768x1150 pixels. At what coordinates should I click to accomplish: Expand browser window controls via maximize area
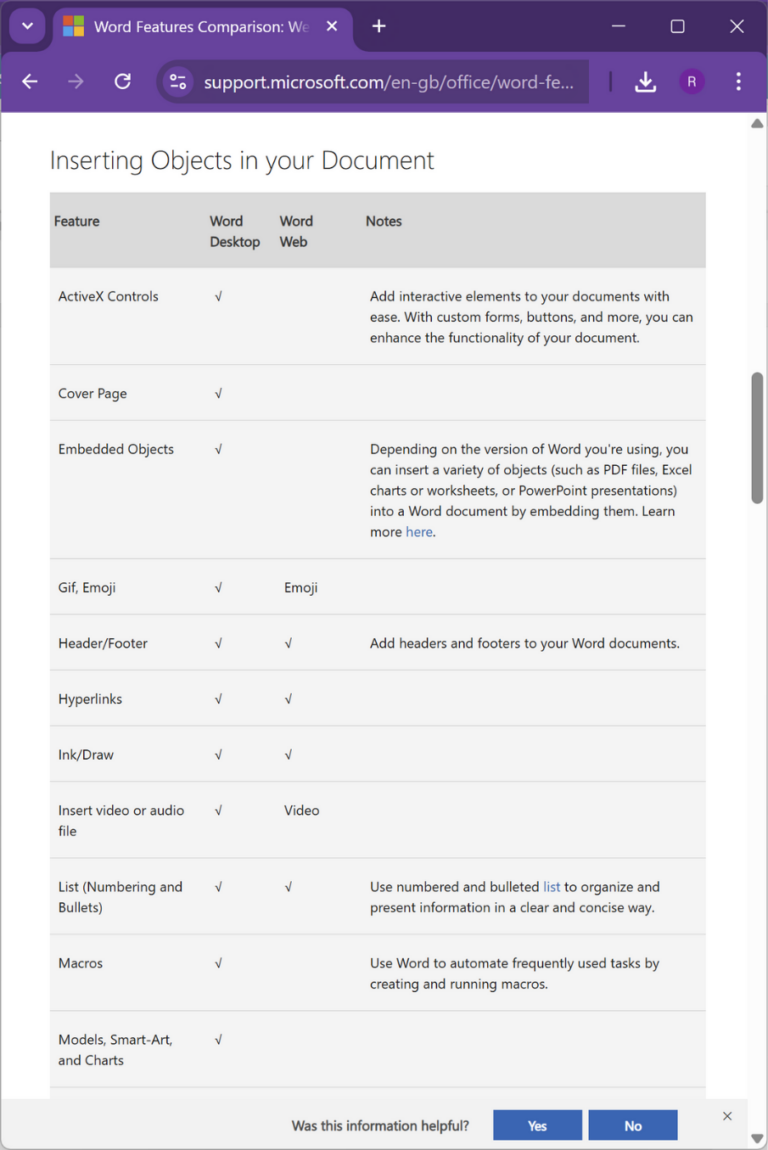point(677,26)
